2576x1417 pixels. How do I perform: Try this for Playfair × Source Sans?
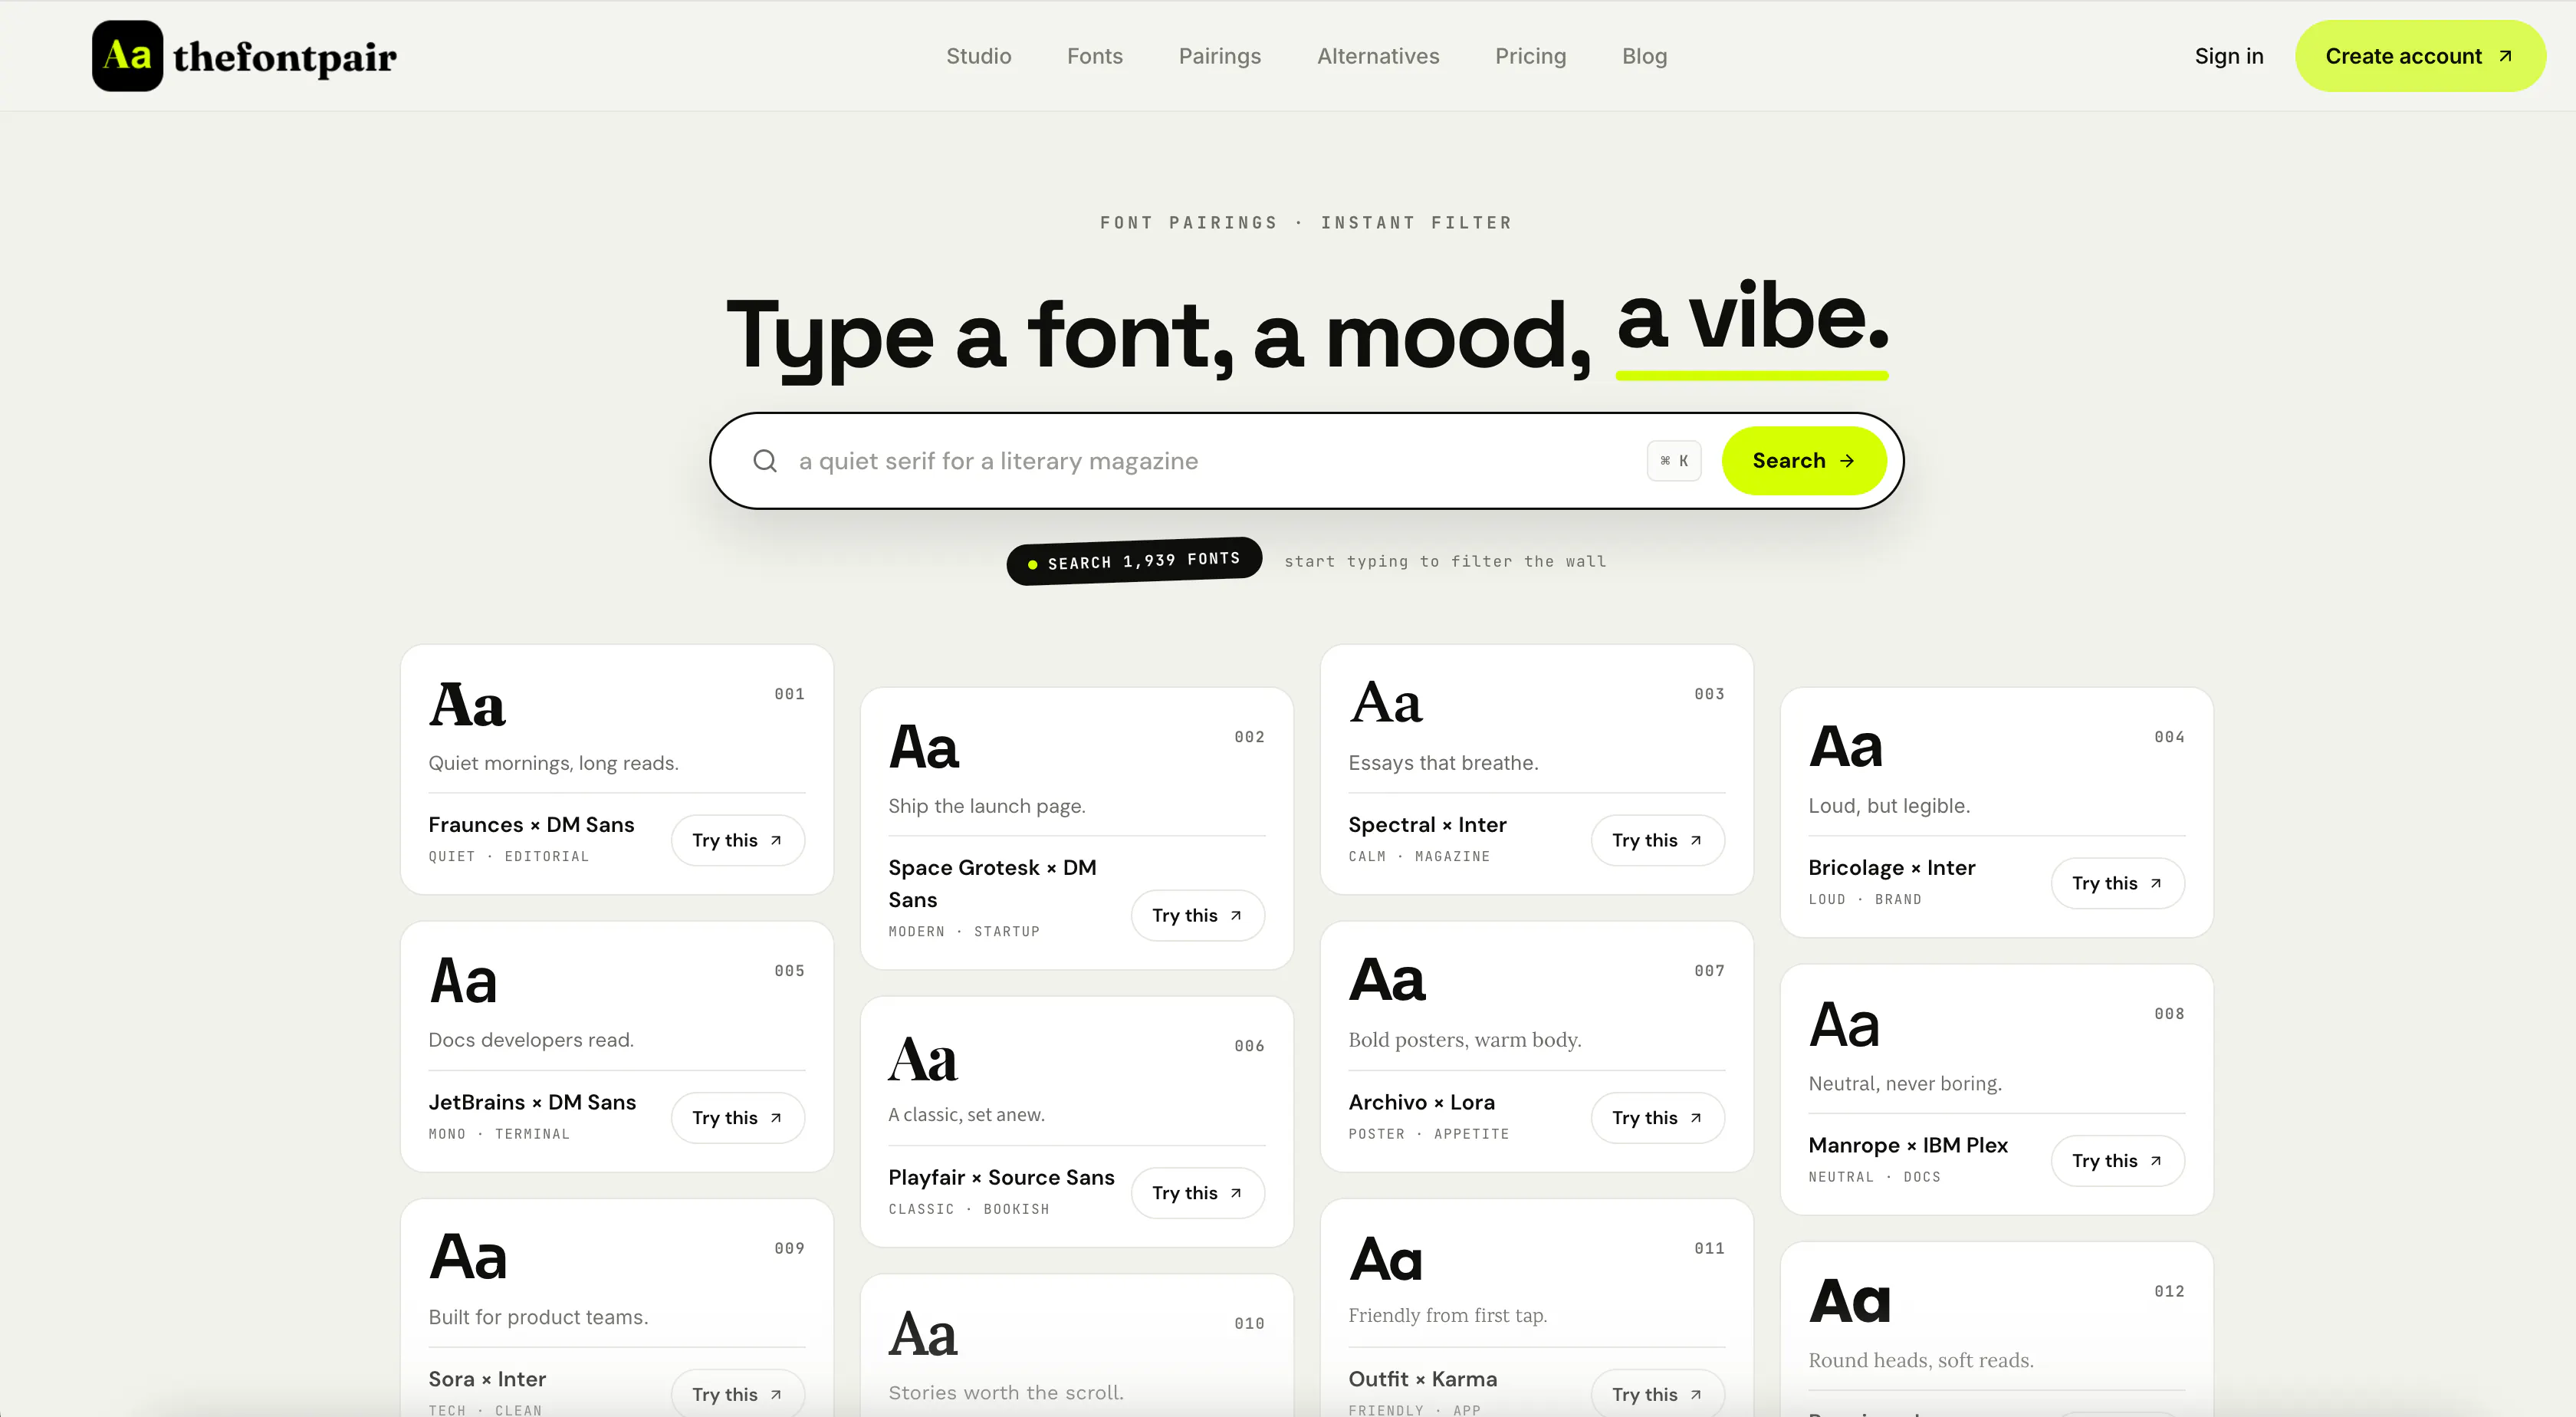click(x=1197, y=1192)
